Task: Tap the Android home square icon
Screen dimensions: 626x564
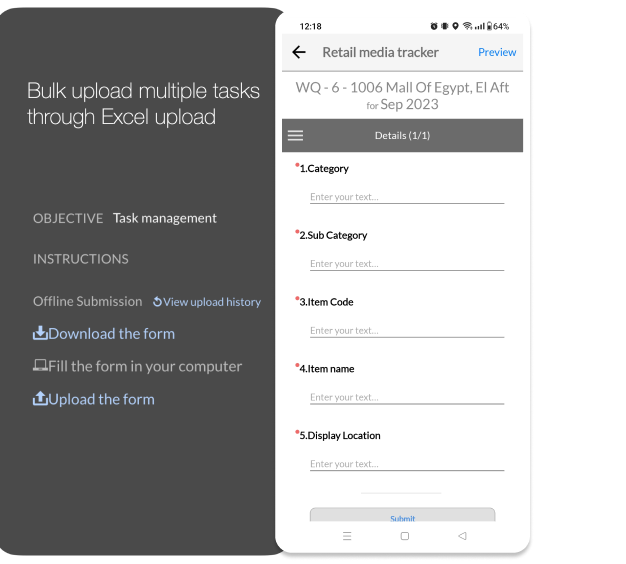Action: (404, 536)
